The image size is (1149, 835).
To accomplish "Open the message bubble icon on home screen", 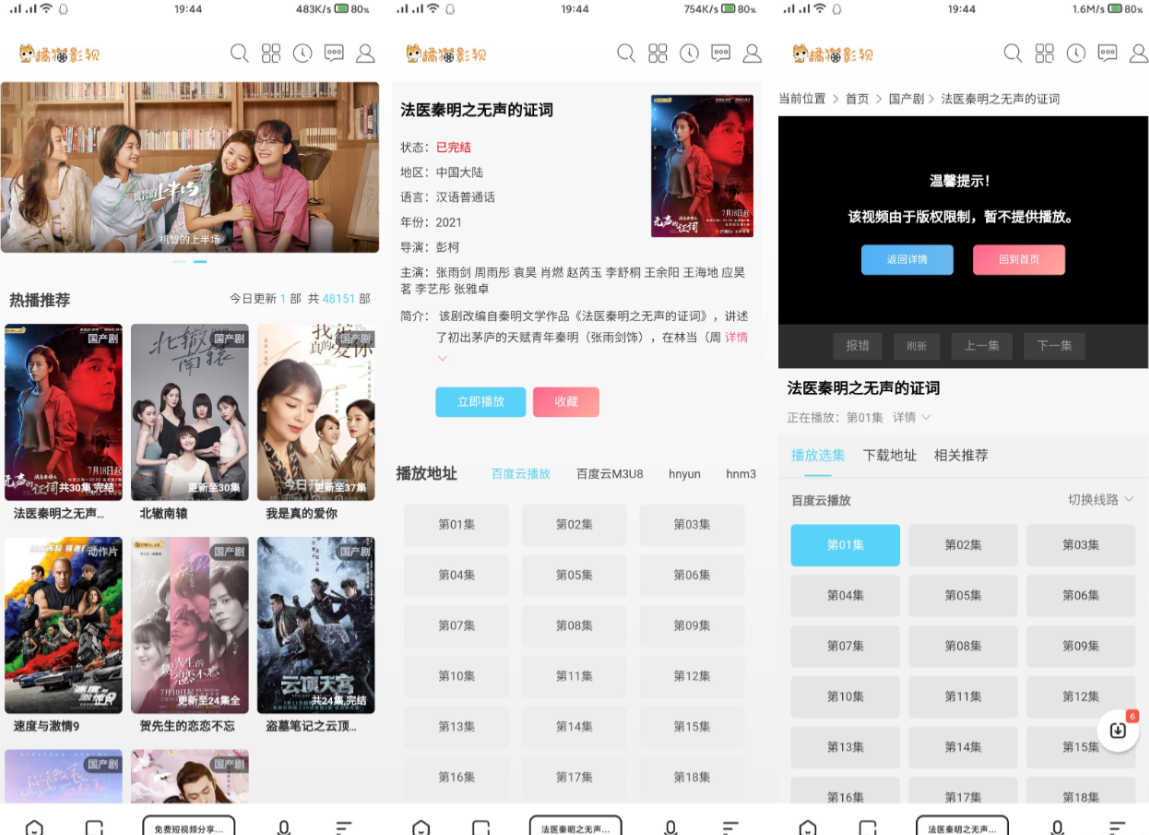I will pyautogui.click(x=334, y=53).
